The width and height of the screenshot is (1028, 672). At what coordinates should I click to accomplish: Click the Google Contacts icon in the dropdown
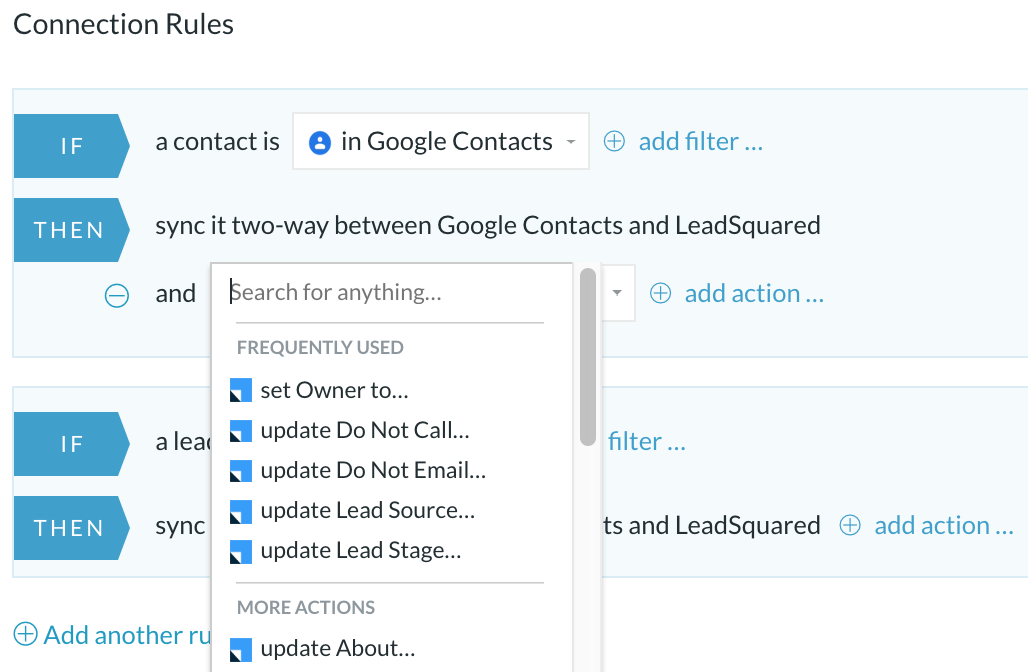pos(320,142)
